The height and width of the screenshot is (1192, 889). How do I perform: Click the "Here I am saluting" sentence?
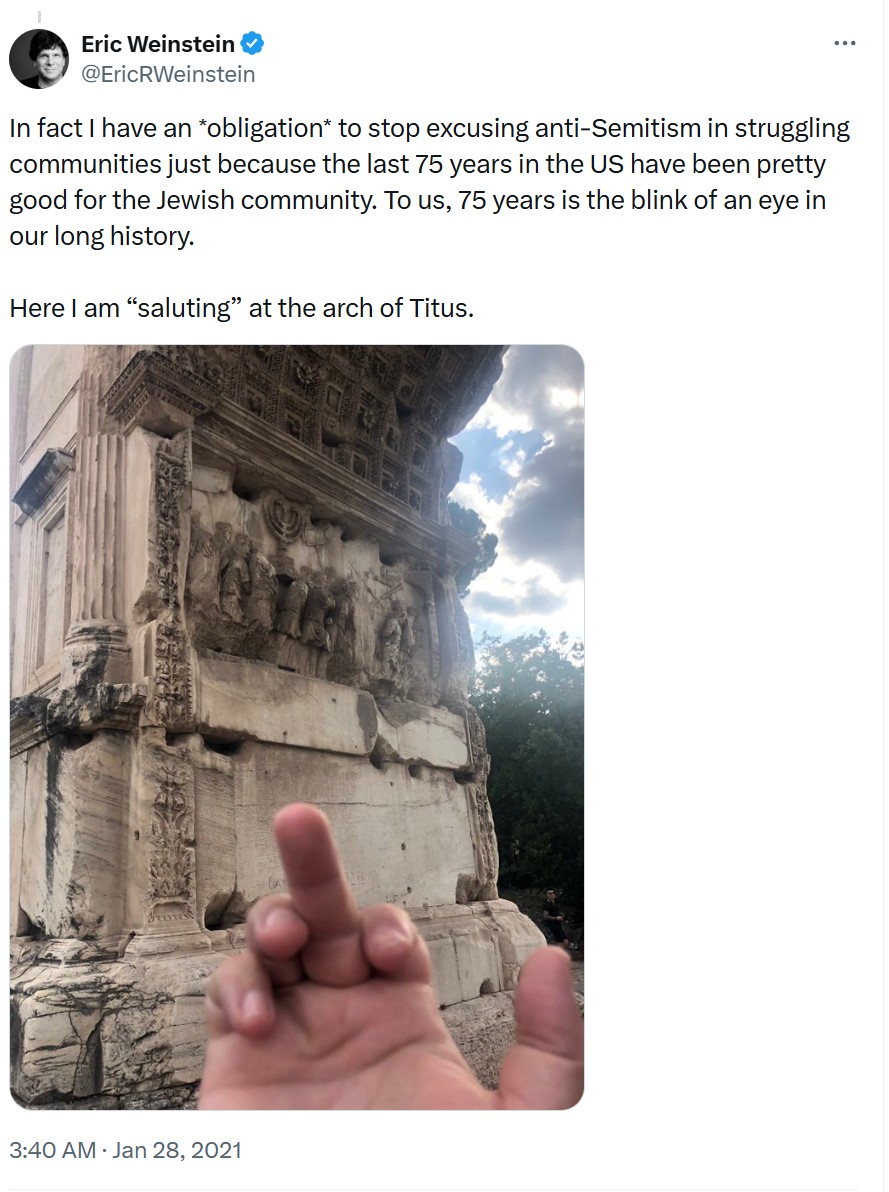tap(241, 308)
